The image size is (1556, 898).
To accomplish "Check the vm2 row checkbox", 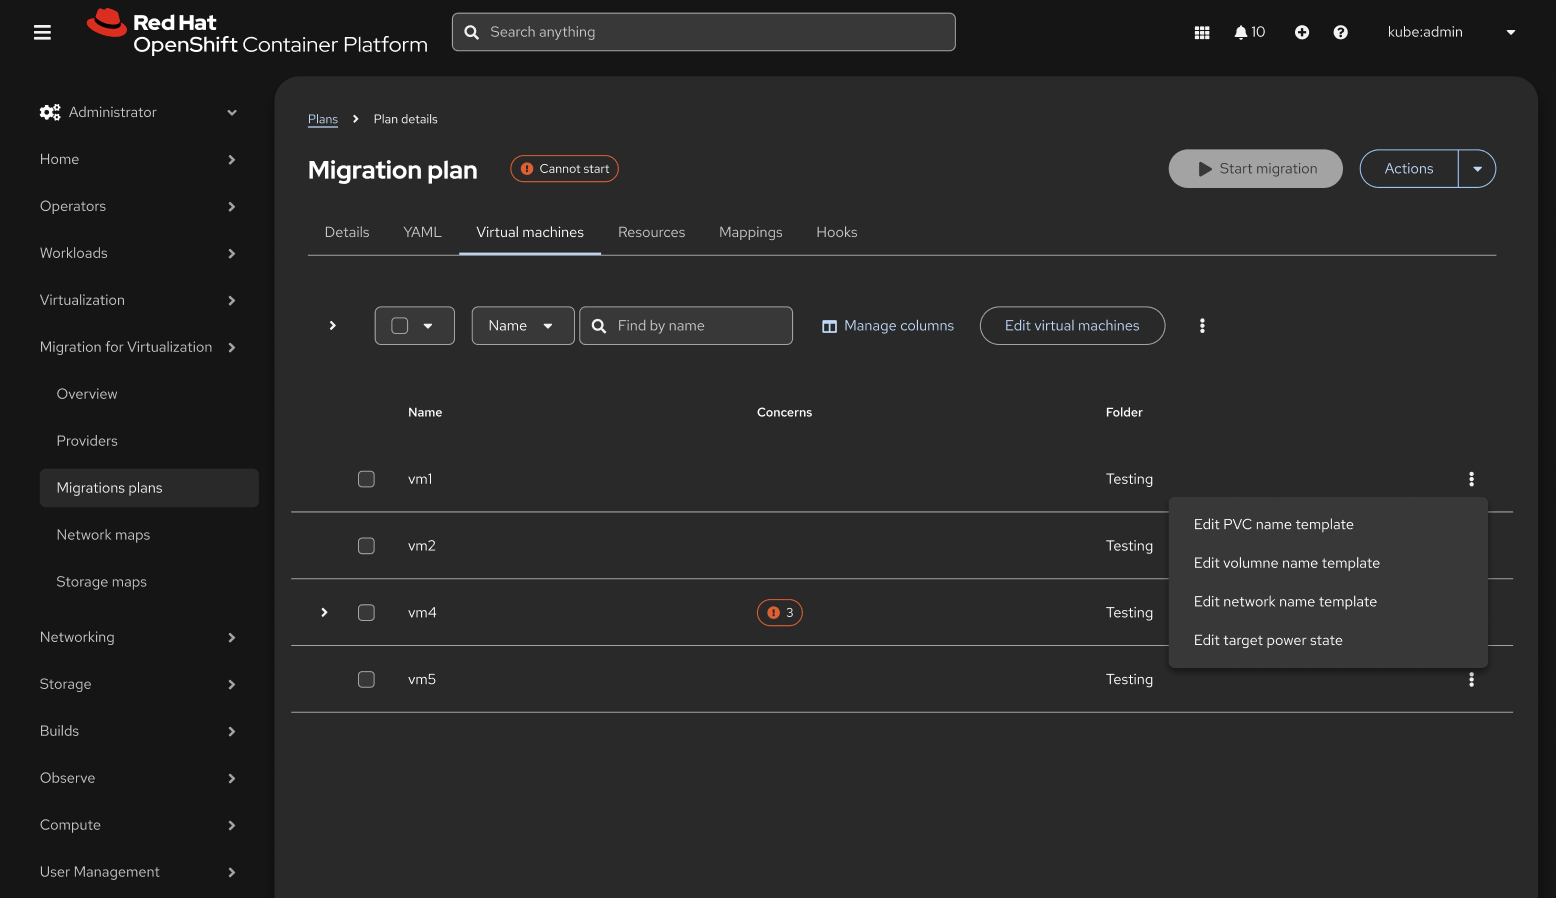I will (366, 546).
